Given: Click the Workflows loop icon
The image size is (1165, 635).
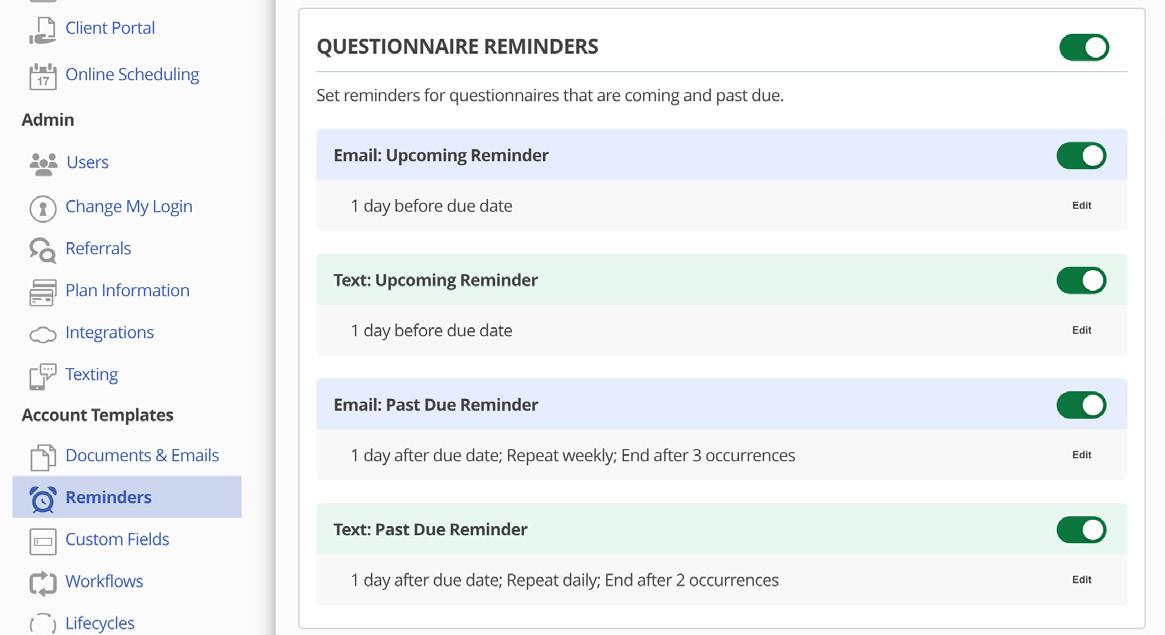Looking at the screenshot, I should coord(42,583).
